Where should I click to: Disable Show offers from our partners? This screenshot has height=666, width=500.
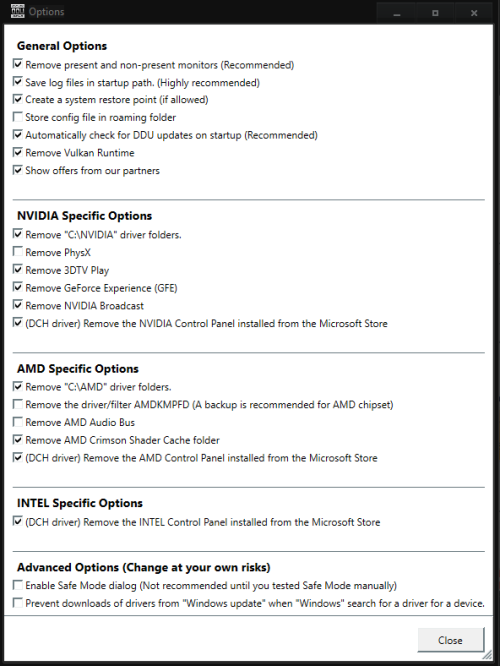(x=17, y=170)
